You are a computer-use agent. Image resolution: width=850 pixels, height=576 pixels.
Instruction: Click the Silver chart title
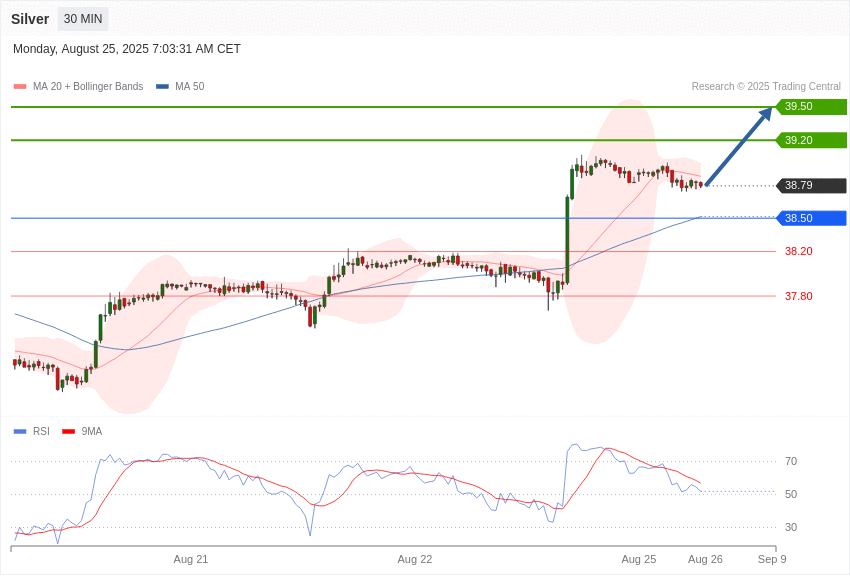click(30, 19)
